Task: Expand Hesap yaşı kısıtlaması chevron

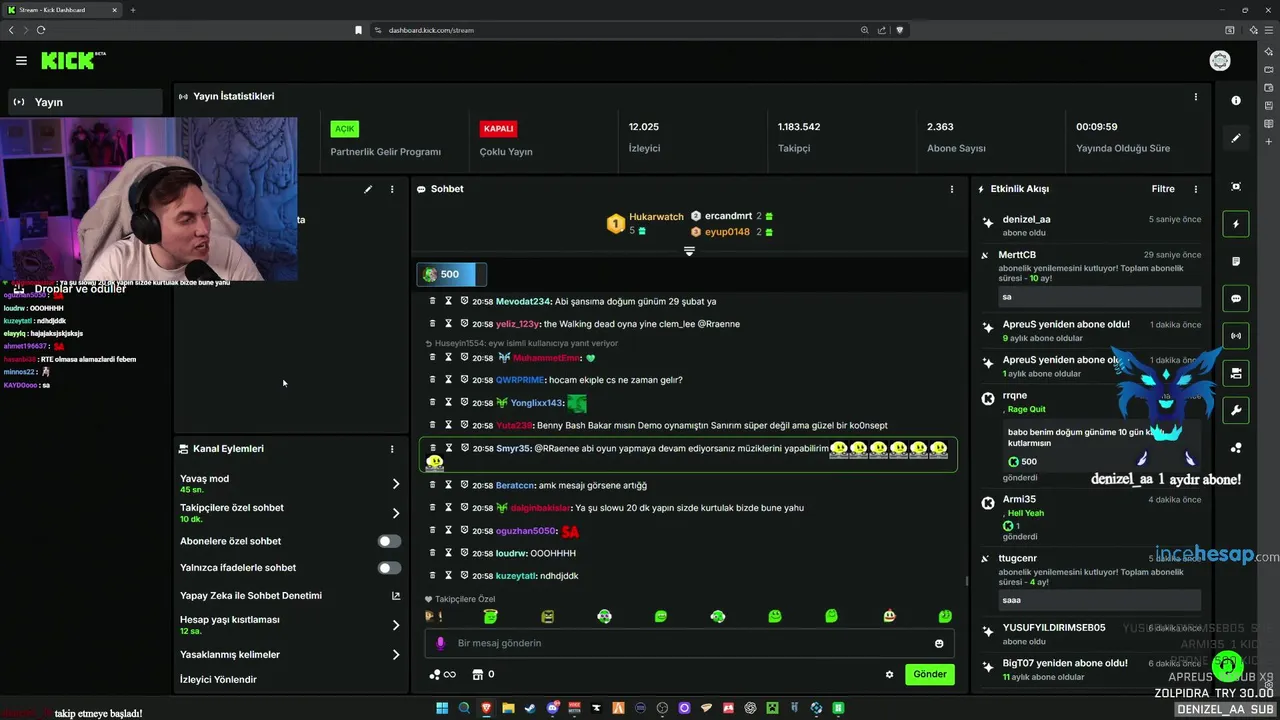Action: click(x=396, y=625)
